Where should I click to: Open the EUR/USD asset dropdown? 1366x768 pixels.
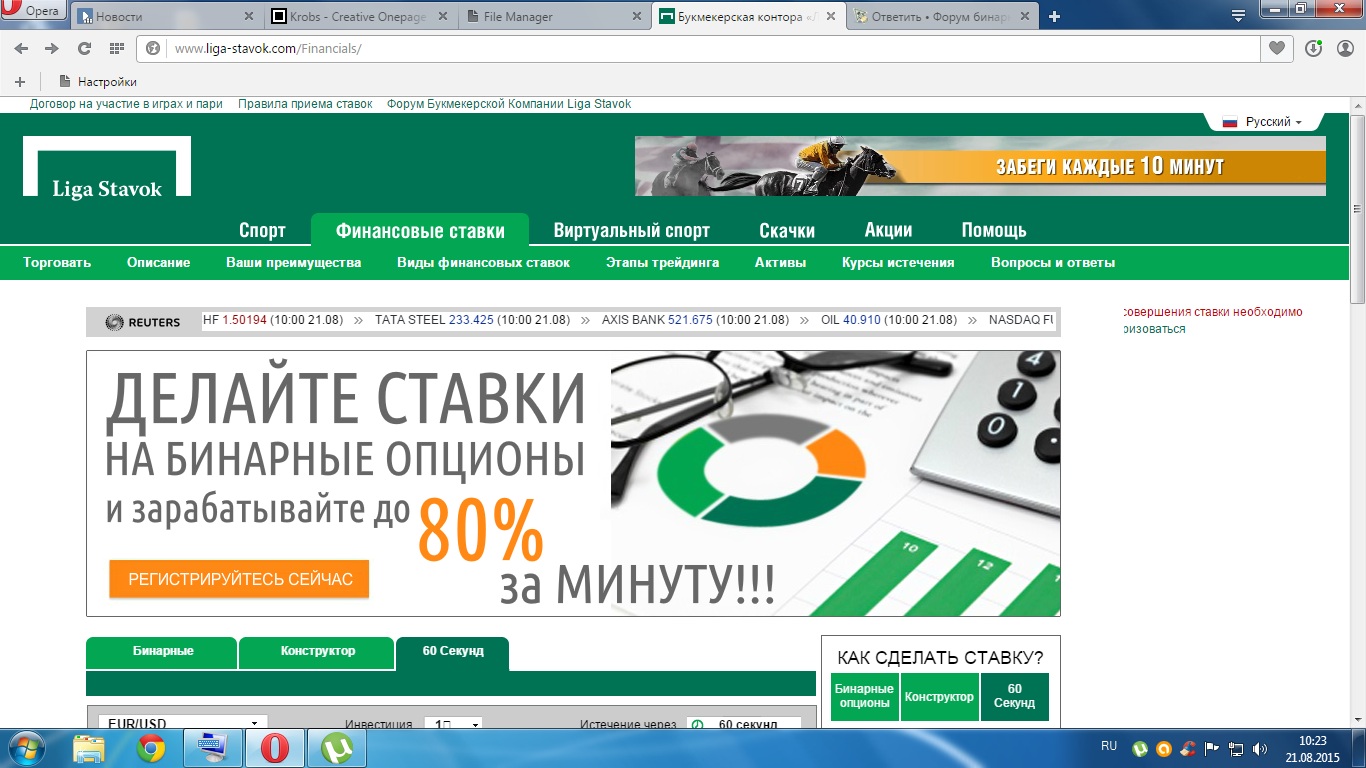pos(183,723)
